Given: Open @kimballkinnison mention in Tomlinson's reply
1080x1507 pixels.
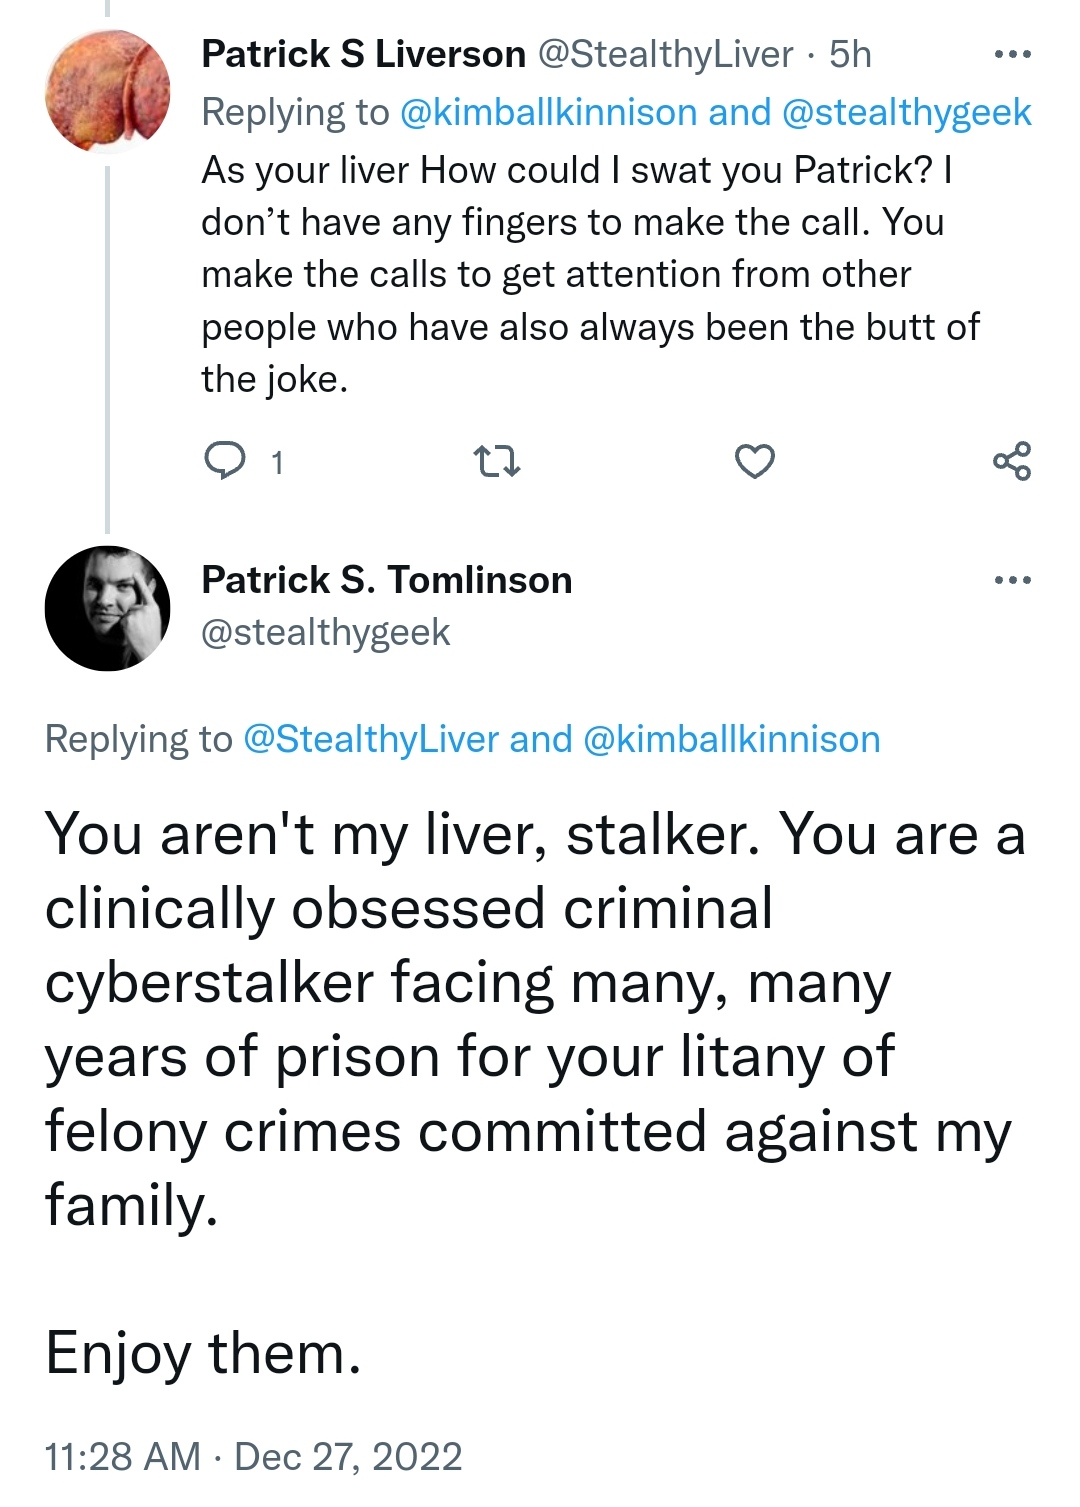Looking at the screenshot, I should click(731, 740).
